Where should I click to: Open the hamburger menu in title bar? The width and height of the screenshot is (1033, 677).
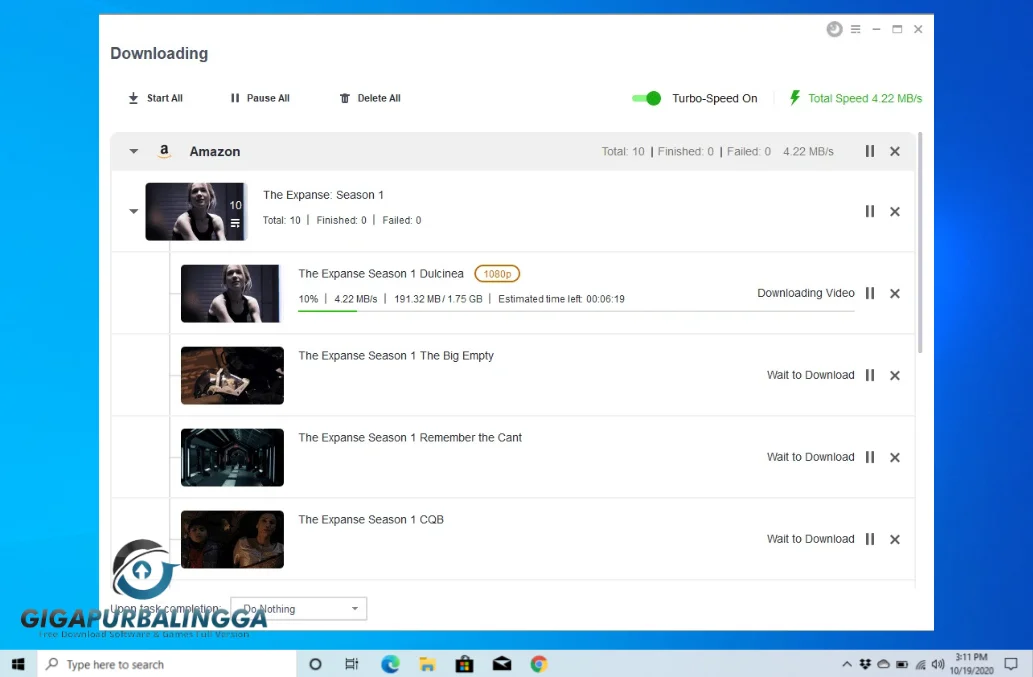856,30
